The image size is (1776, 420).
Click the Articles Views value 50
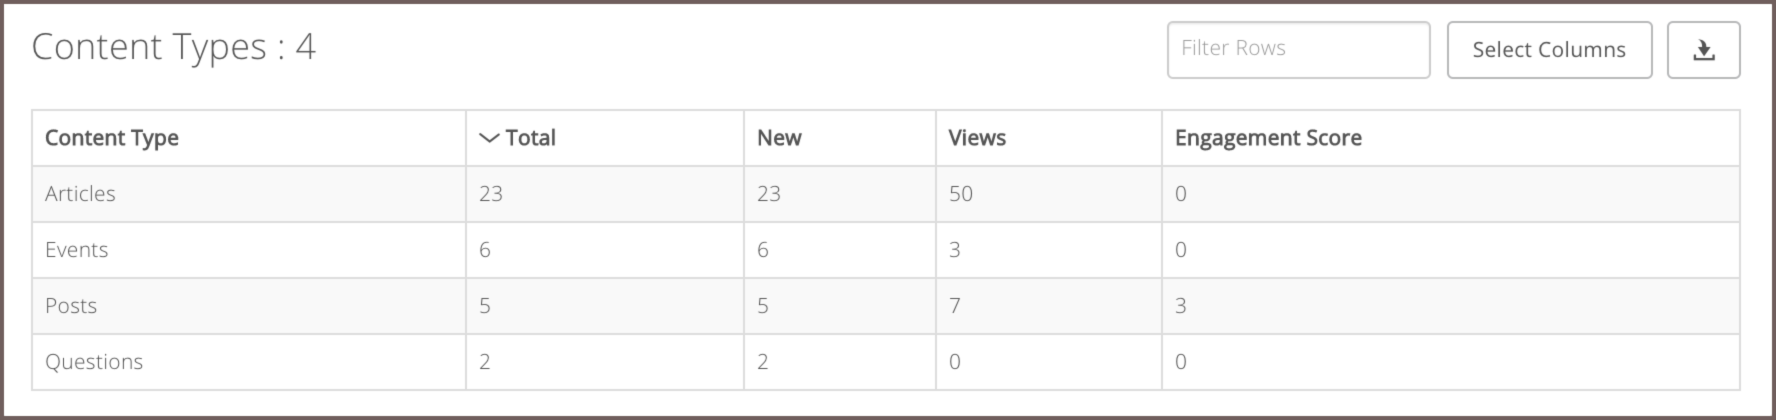960,194
